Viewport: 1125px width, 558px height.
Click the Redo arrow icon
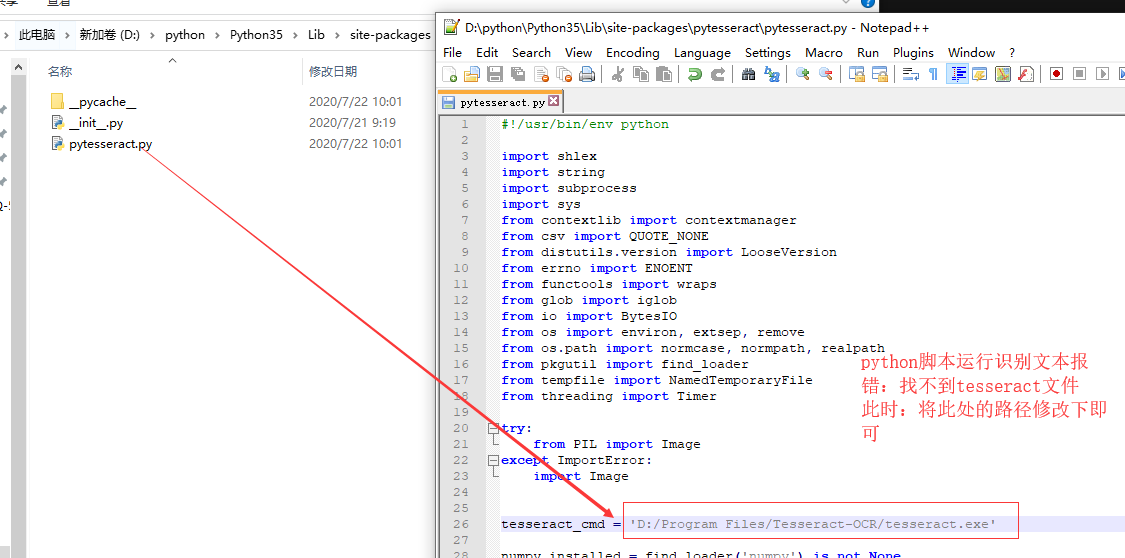click(x=717, y=74)
